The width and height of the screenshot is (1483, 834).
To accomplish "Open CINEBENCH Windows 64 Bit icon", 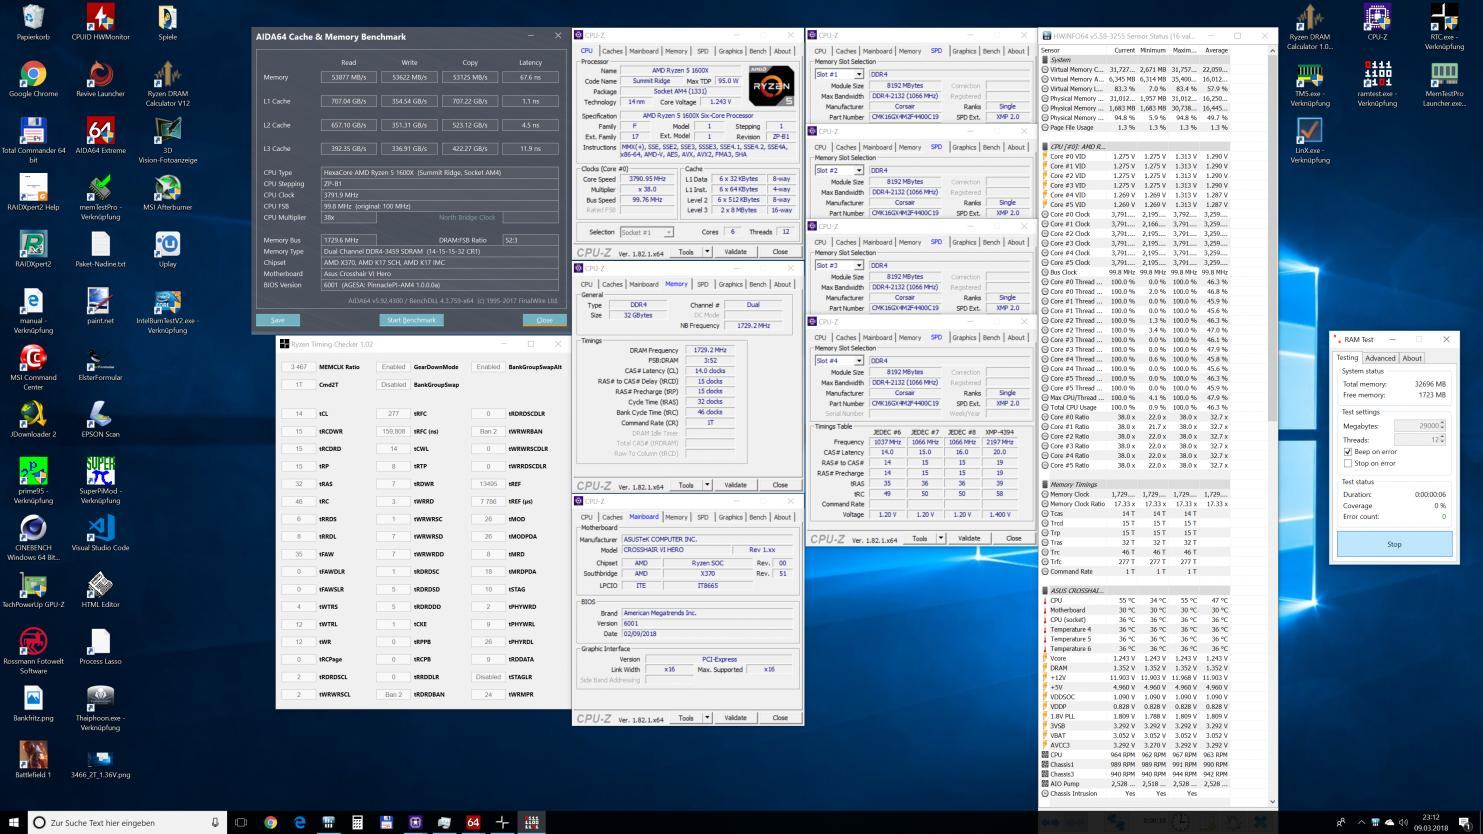I will click(x=33, y=538).
